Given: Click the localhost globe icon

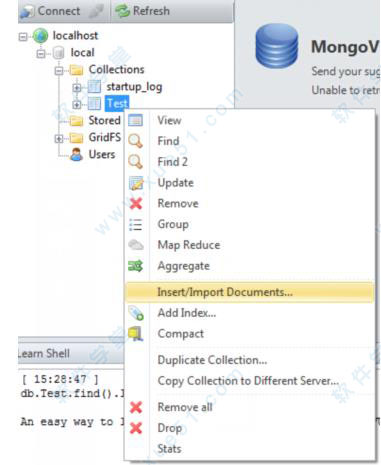Looking at the screenshot, I should 40,36.
